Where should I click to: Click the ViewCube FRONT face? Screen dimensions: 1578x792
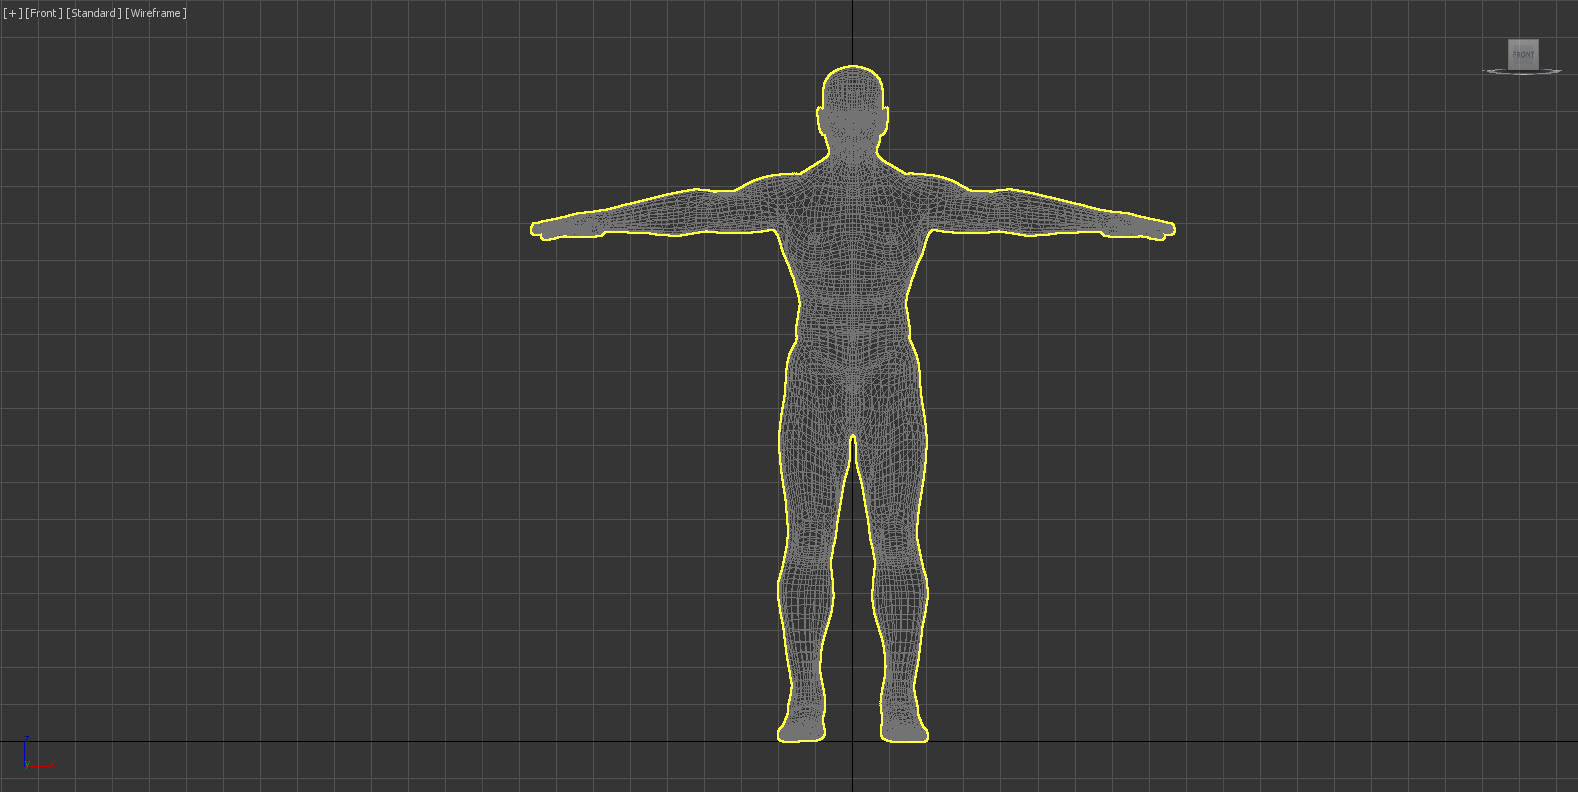[1523, 54]
